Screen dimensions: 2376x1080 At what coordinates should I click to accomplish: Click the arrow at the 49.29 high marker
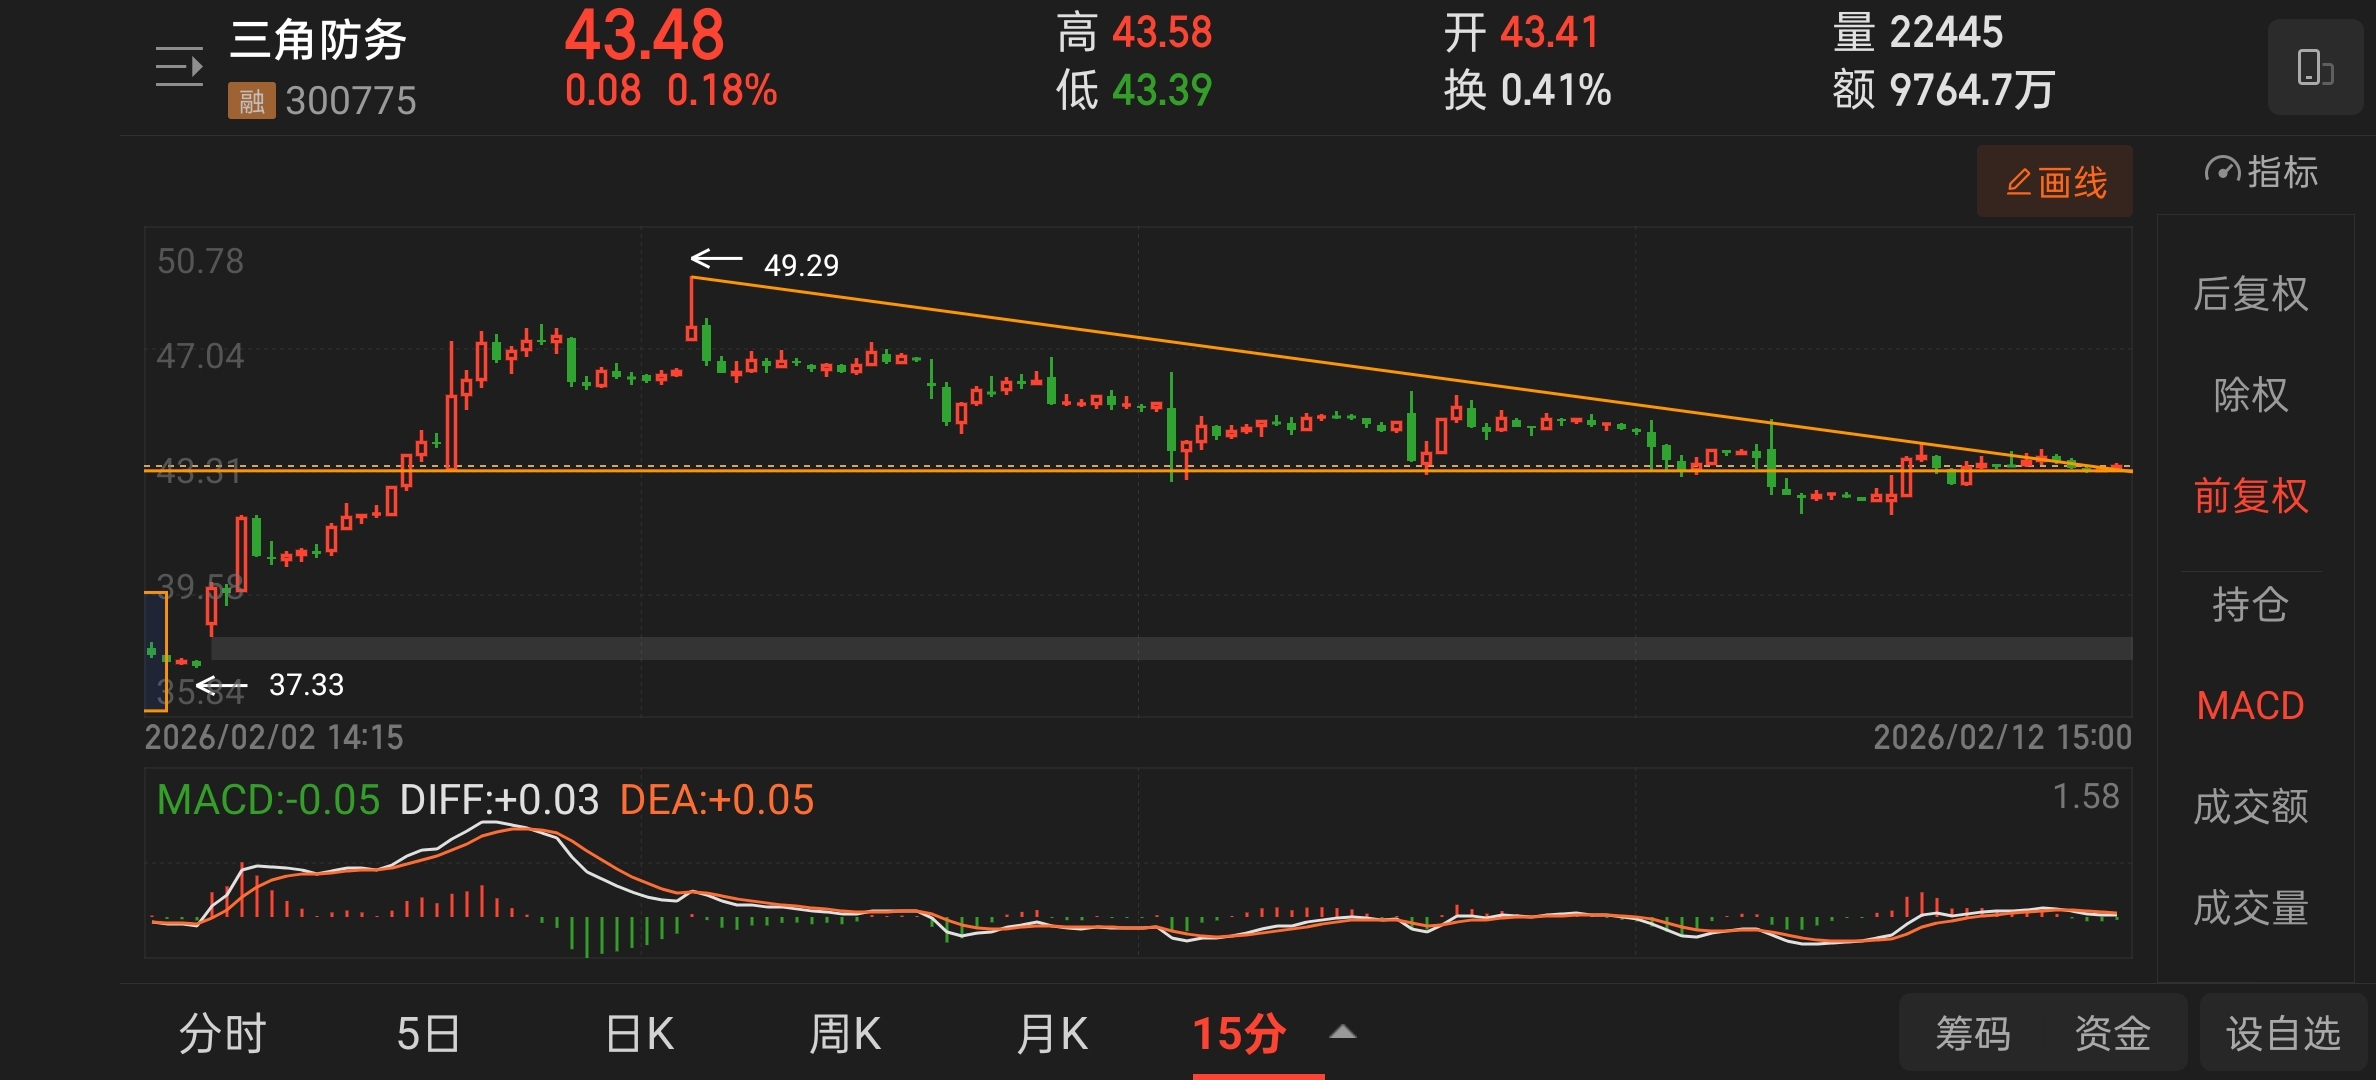pos(716,260)
